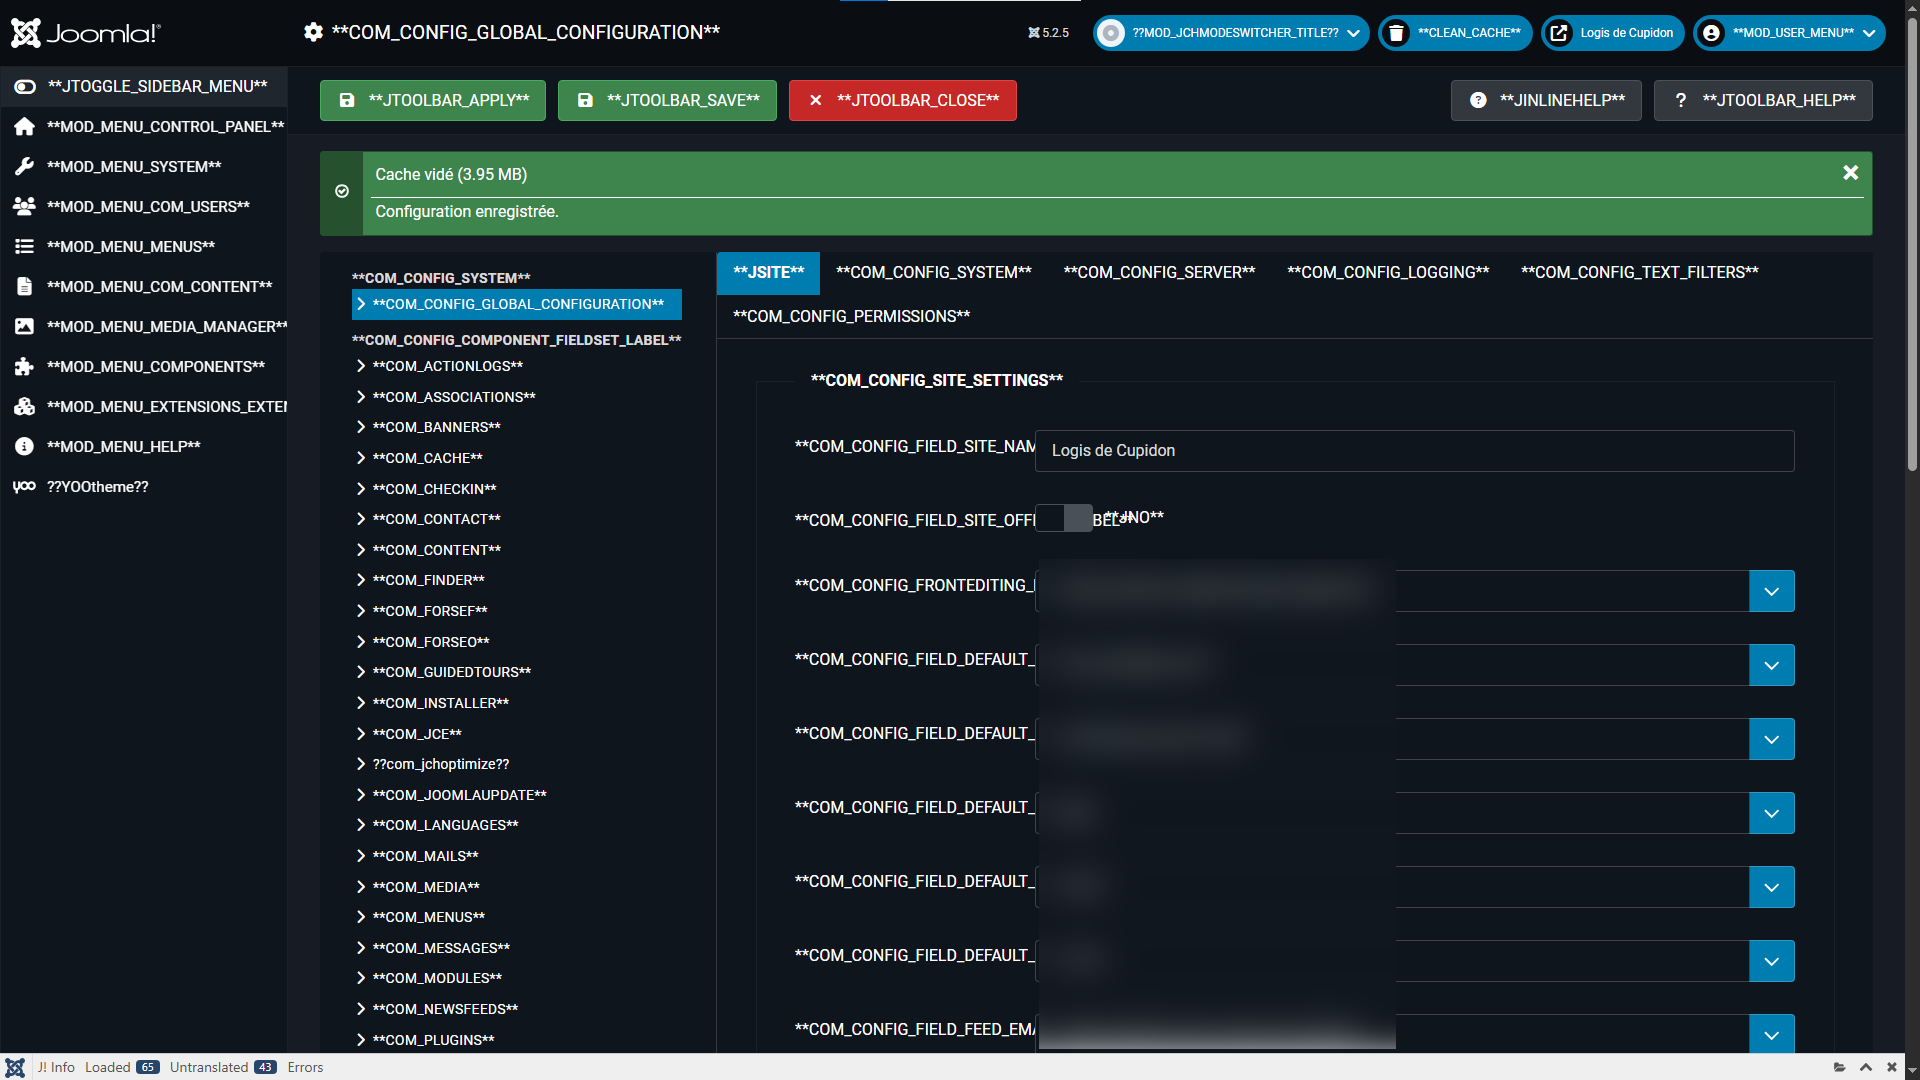Switch to the COM_CONFIG_SERVER tab

point(1159,273)
